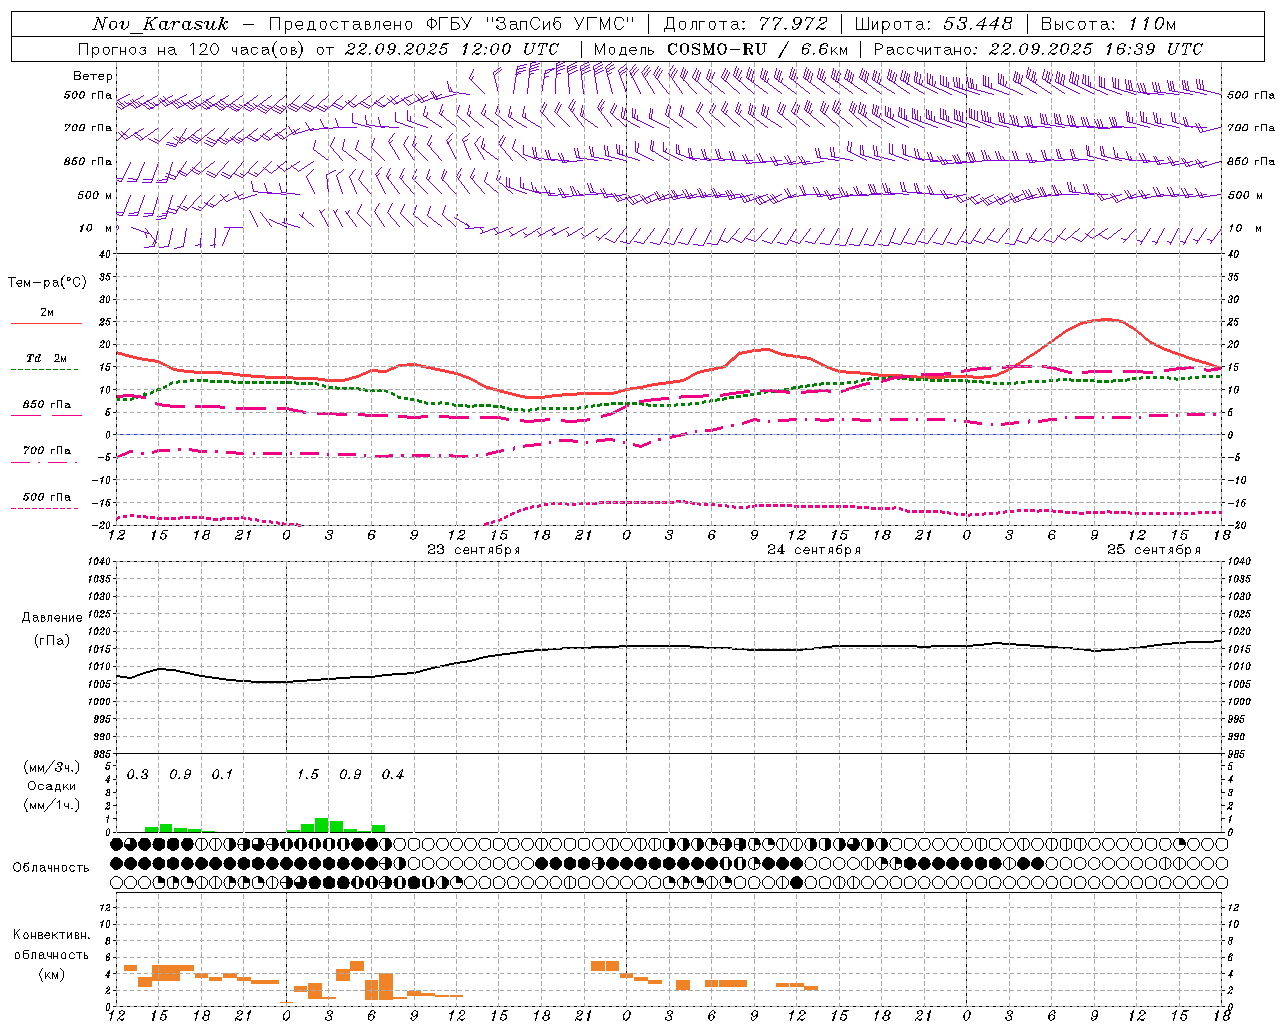
Task: Click the latitude value Широта: 53.448
Action: (x=933, y=24)
